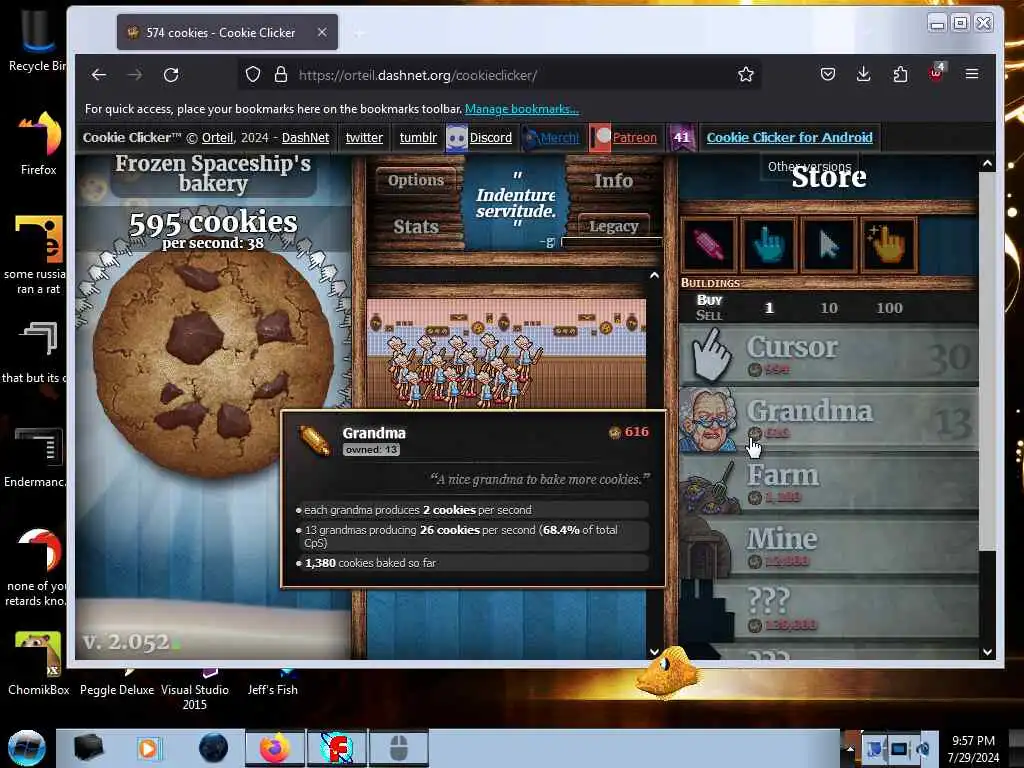Select the 574 cookies browser tab
Screen dimensions: 1024x768
227,32
